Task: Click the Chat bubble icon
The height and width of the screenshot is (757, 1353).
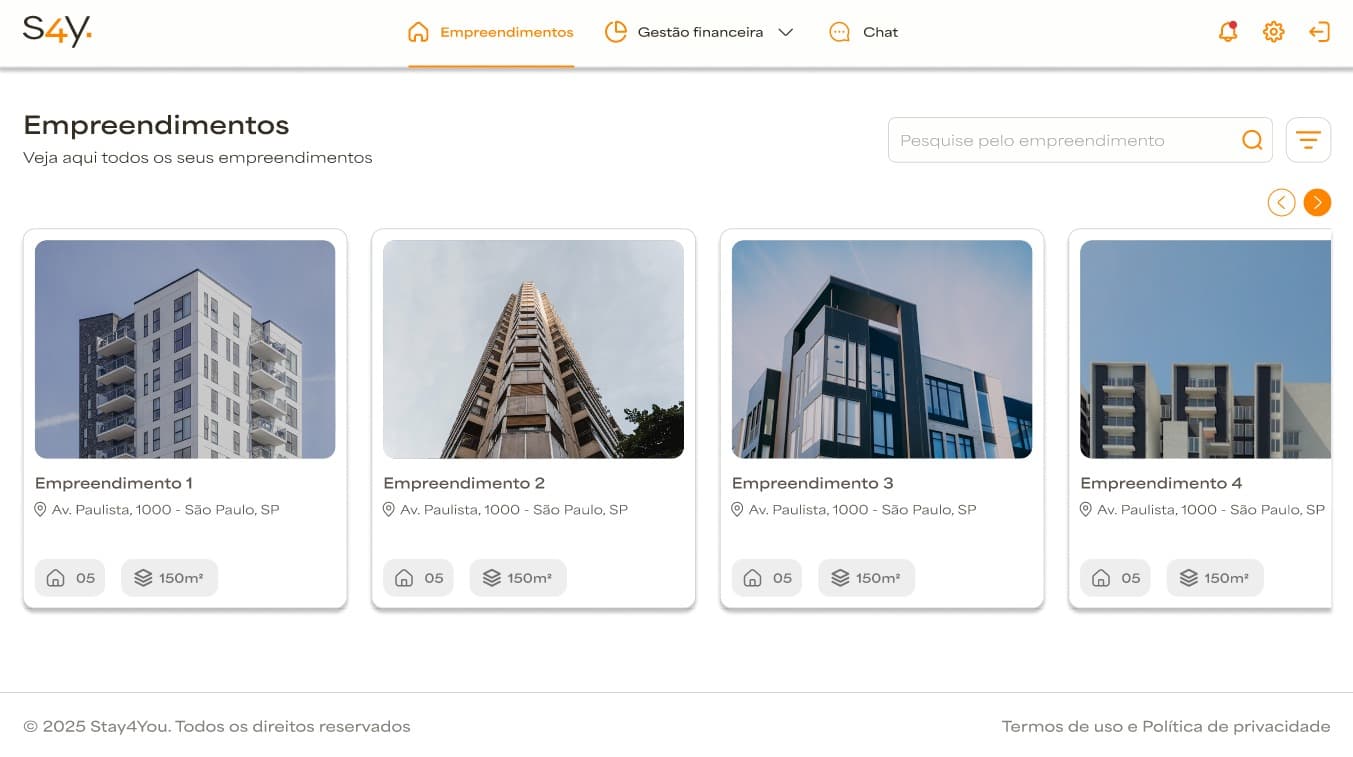Action: click(839, 32)
